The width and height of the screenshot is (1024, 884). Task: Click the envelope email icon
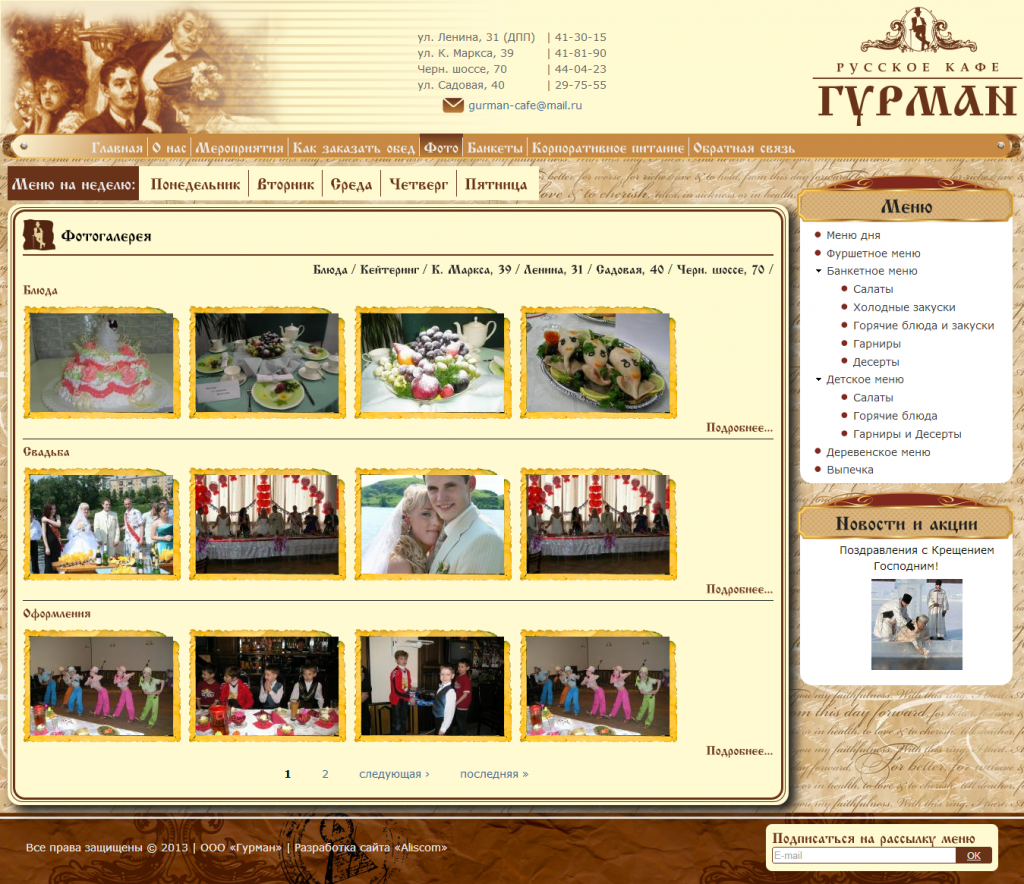click(453, 105)
